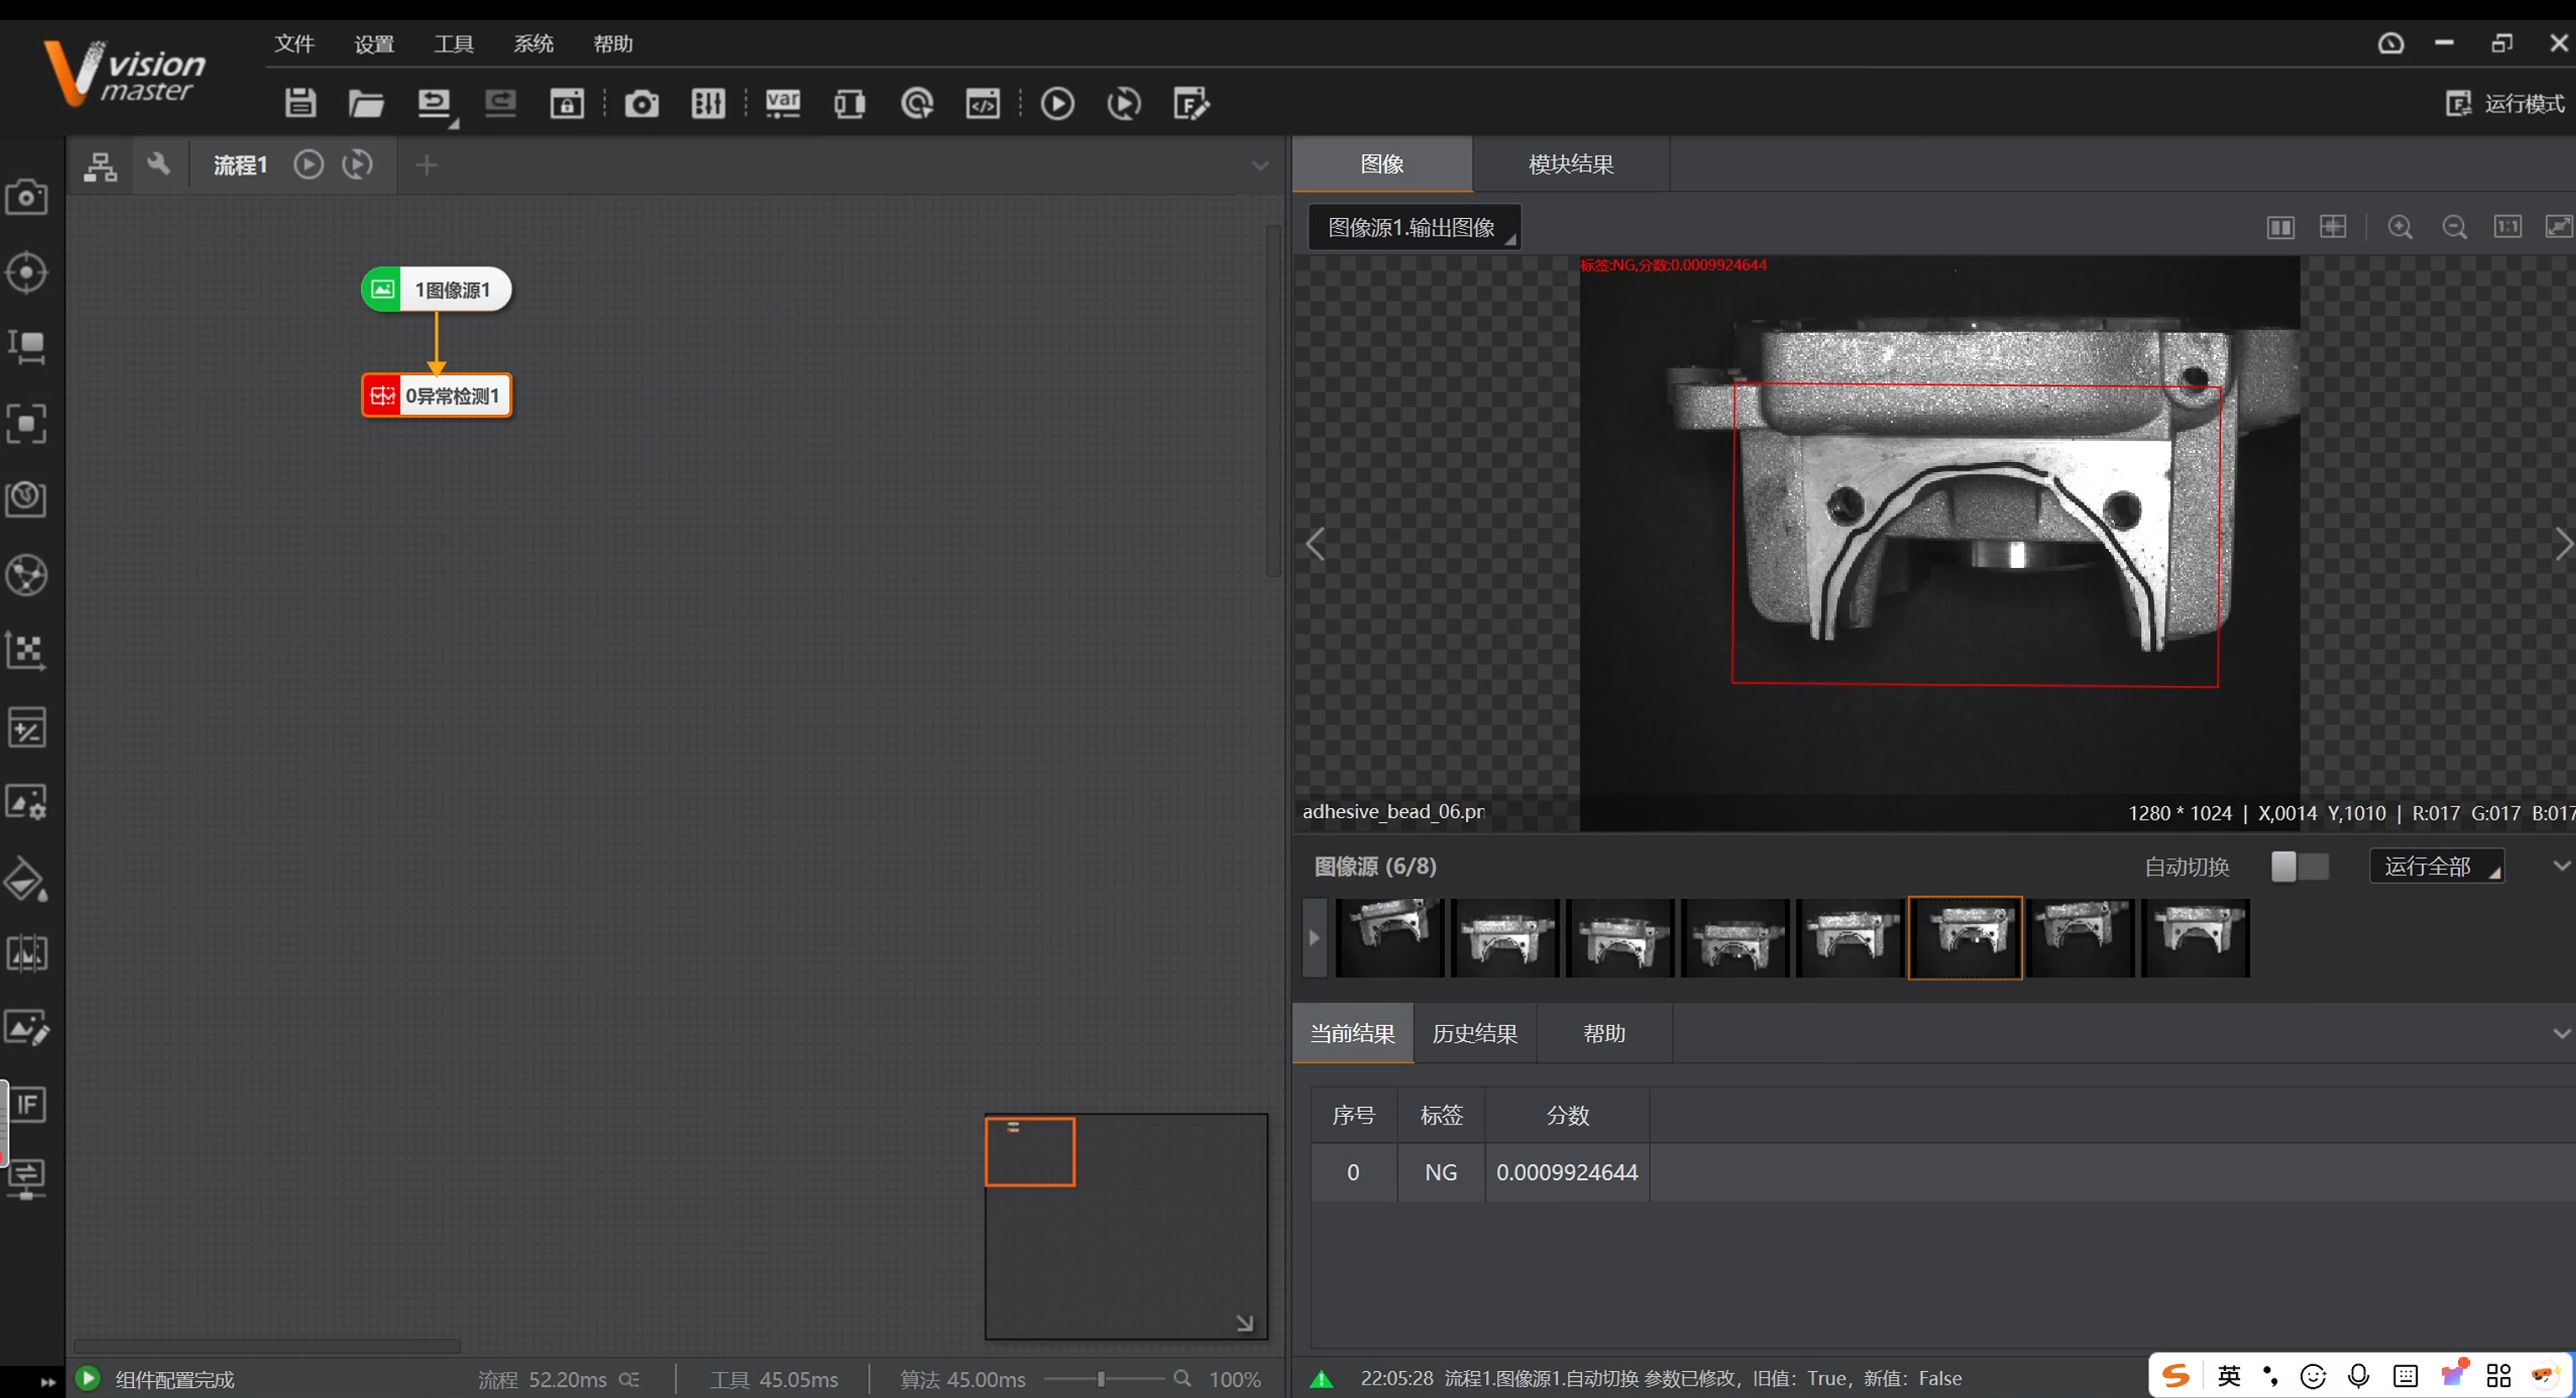Click the camera management icon in toolbar
2576x1398 pixels.
pyautogui.click(x=641, y=103)
